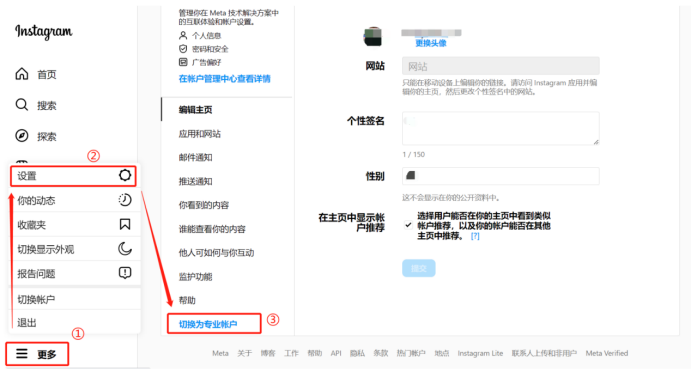Click the API footer link
The image size is (692, 373).
pyautogui.click(x=336, y=353)
